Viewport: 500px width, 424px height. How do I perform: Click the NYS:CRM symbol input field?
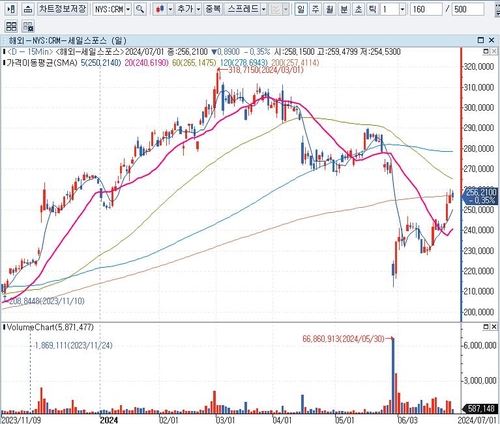[109, 9]
